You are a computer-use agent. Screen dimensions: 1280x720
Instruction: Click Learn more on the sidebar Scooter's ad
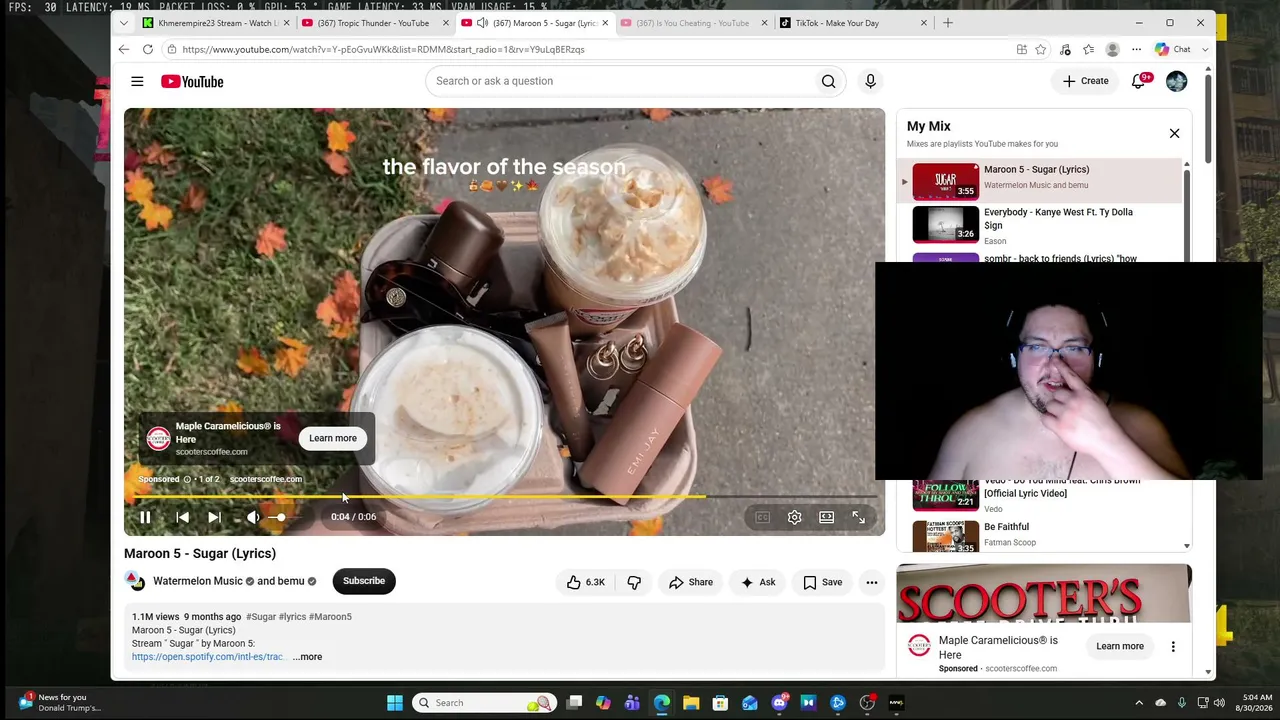click(1120, 646)
